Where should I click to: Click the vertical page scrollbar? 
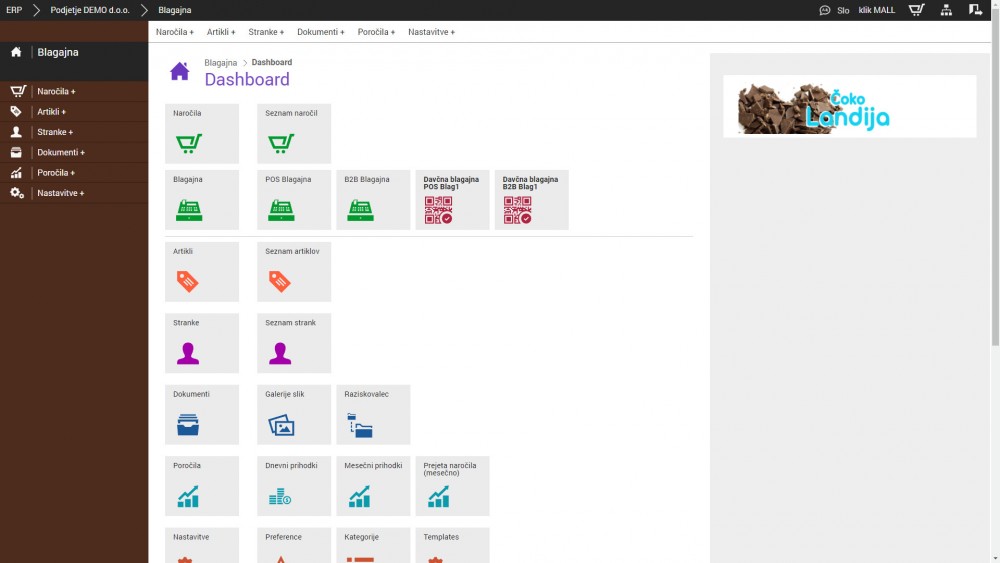tap(994, 200)
